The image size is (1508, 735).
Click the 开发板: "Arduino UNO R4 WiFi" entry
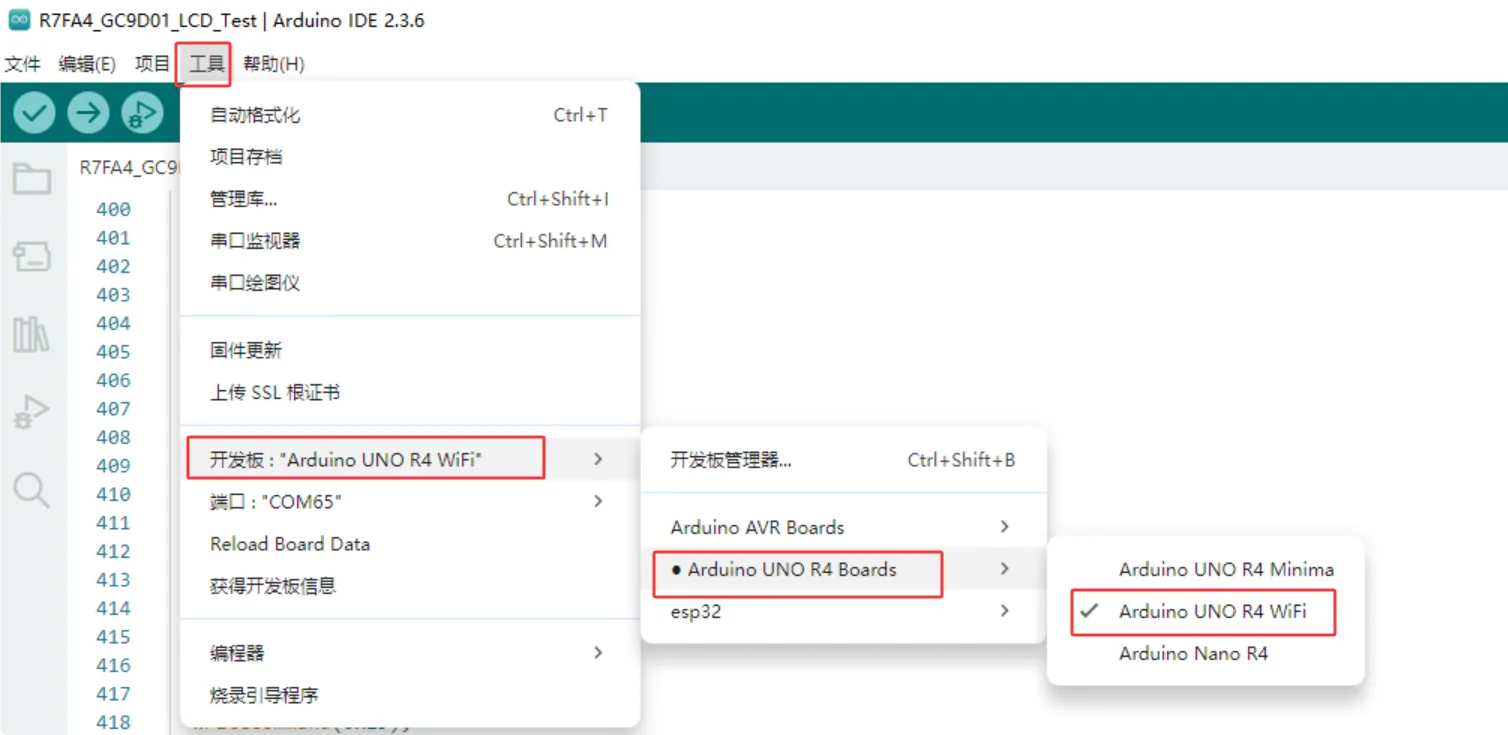409,459
